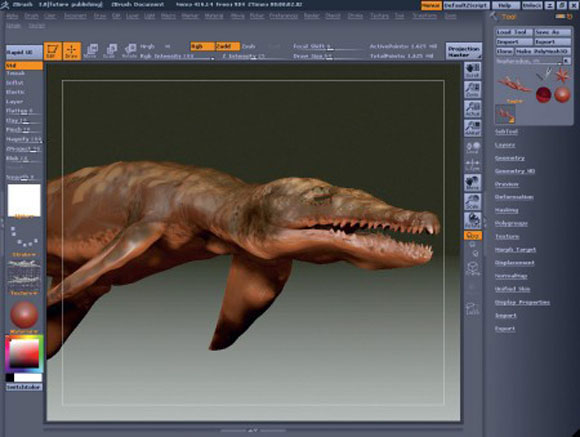580x437 pixels.
Task: Open Projection Master
Action: (x=464, y=51)
